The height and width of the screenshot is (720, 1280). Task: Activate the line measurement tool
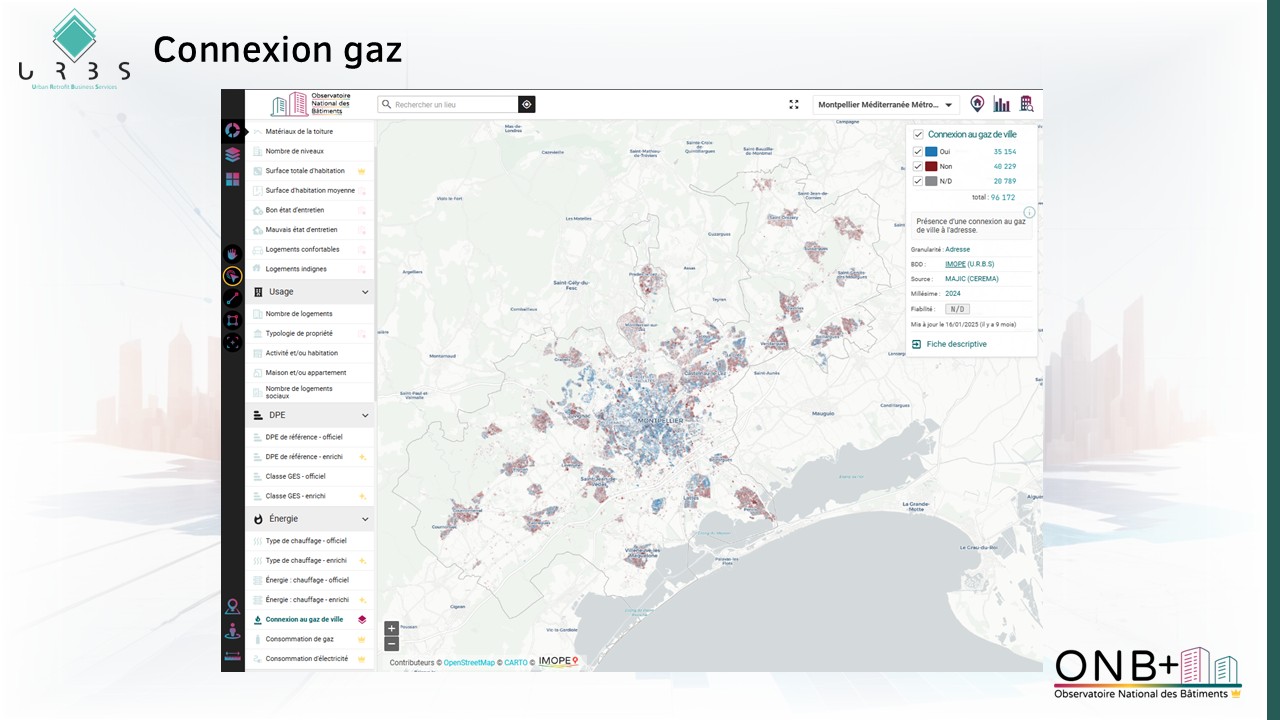tap(232, 298)
